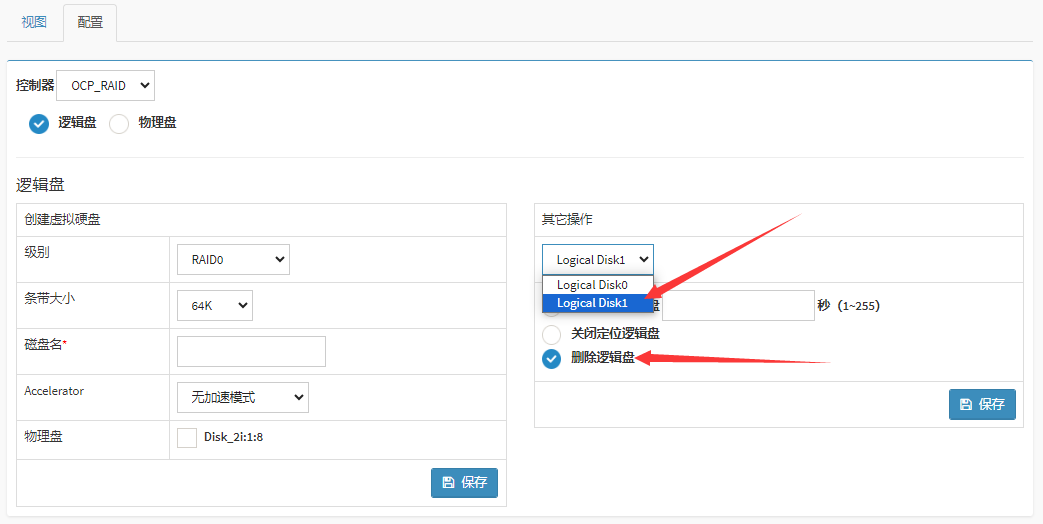Click floppy icon in virtual disk save button
The image size is (1043, 524).
449,483
